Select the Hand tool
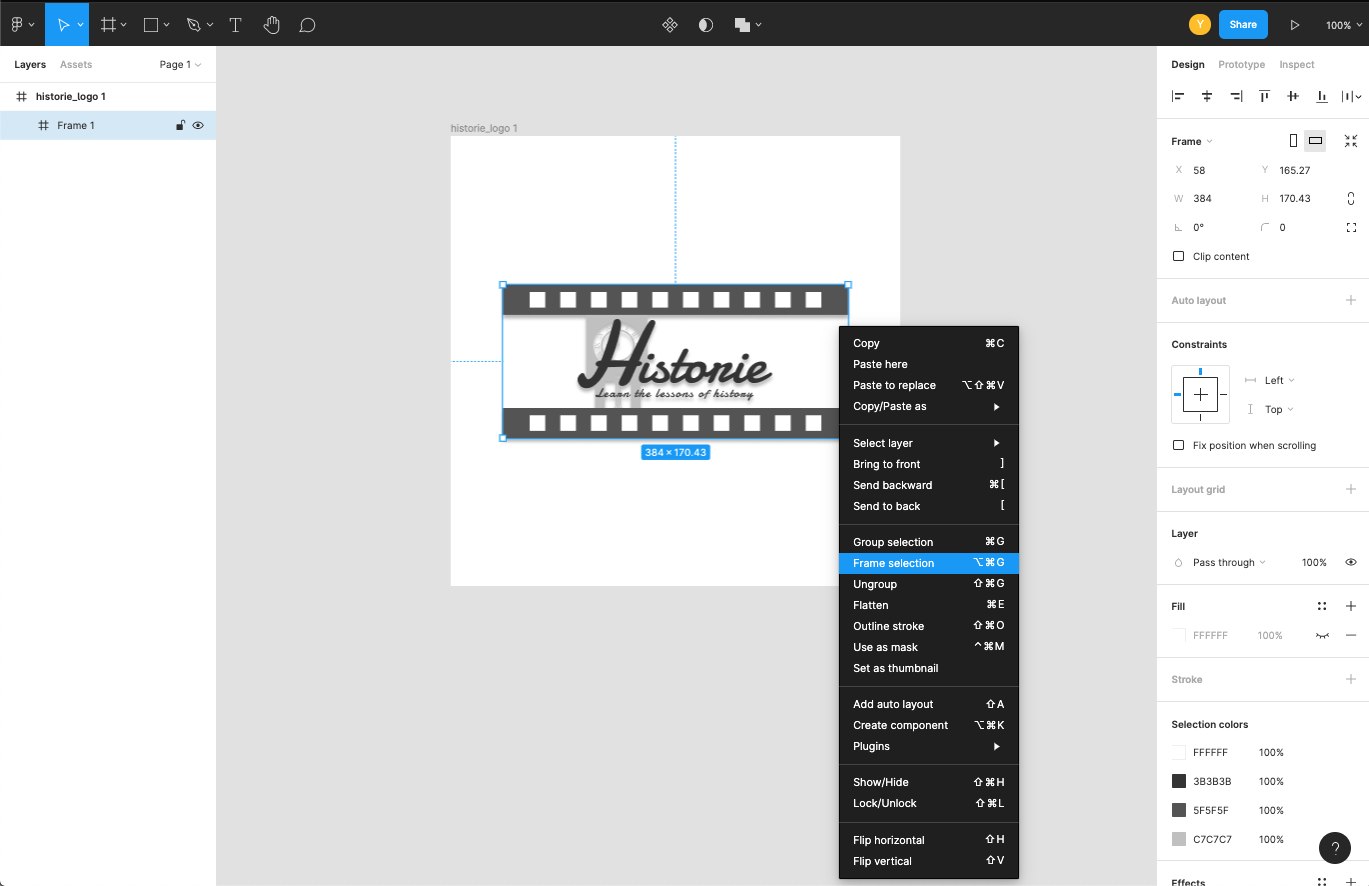Viewport: 1369px width, 886px height. (272, 25)
